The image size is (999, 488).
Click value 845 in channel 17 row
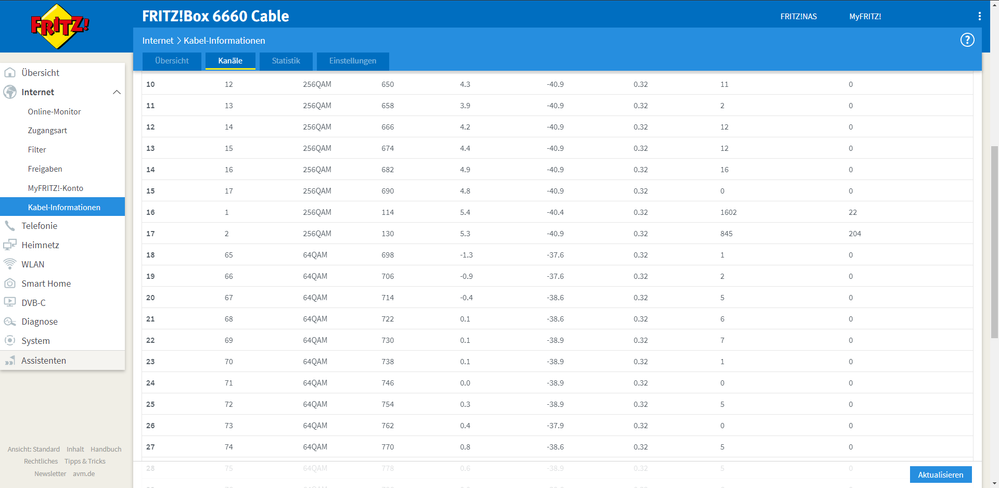(x=726, y=234)
